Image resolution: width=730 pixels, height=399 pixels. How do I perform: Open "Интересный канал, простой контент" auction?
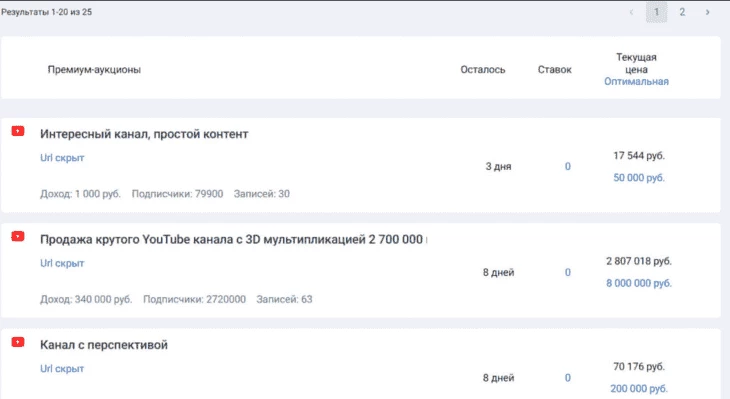click(144, 134)
